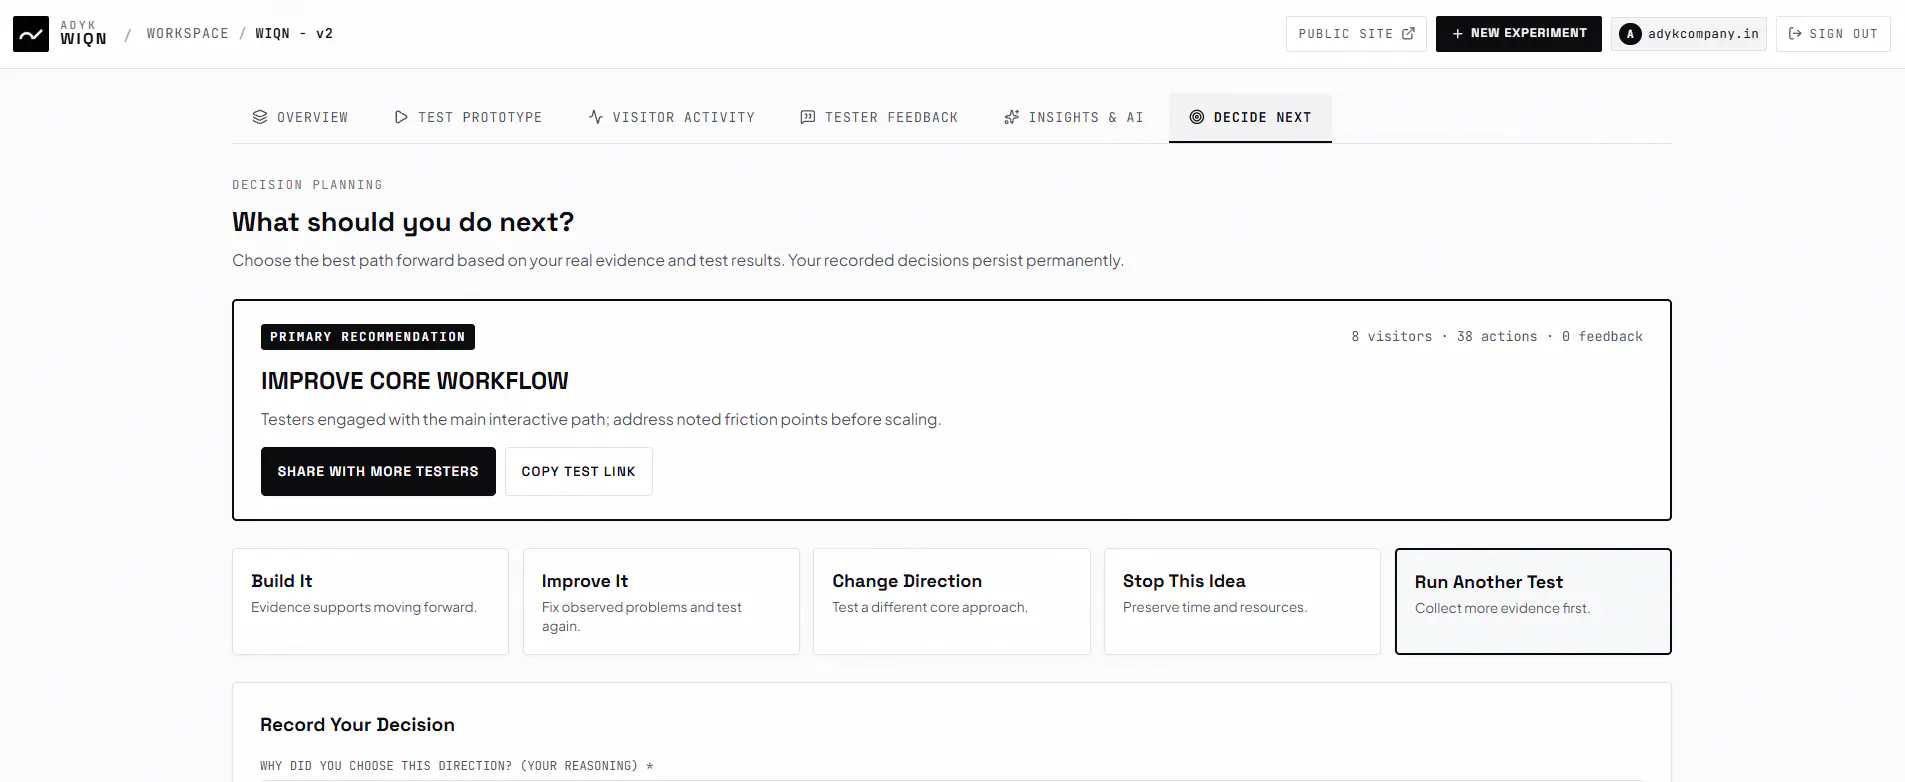Click the Tester Feedback message icon
1905x782 pixels.
(x=808, y=117)
